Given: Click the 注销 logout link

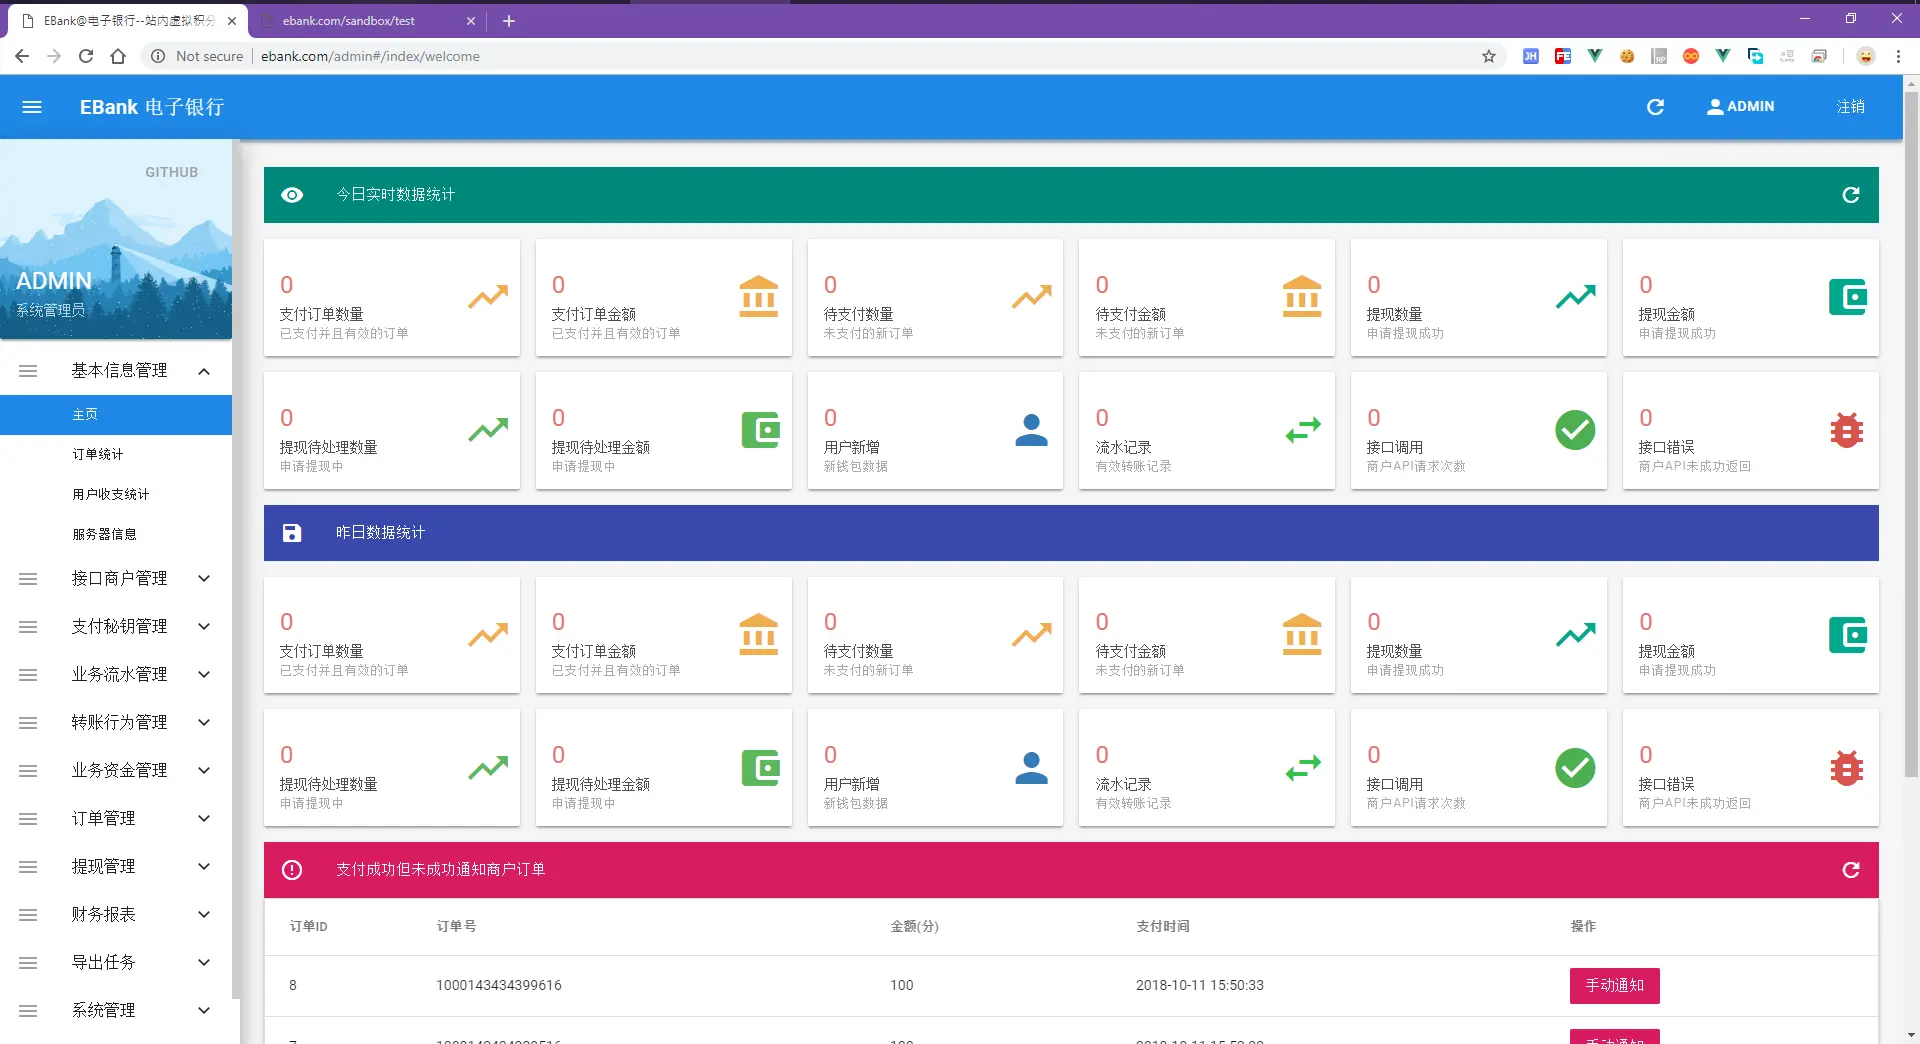Looking at the screenshot, I should coord(1850,107).
